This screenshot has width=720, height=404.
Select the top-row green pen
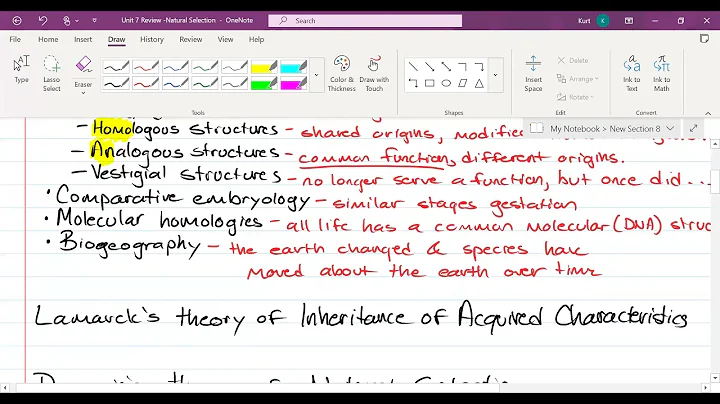coord(205,67)
